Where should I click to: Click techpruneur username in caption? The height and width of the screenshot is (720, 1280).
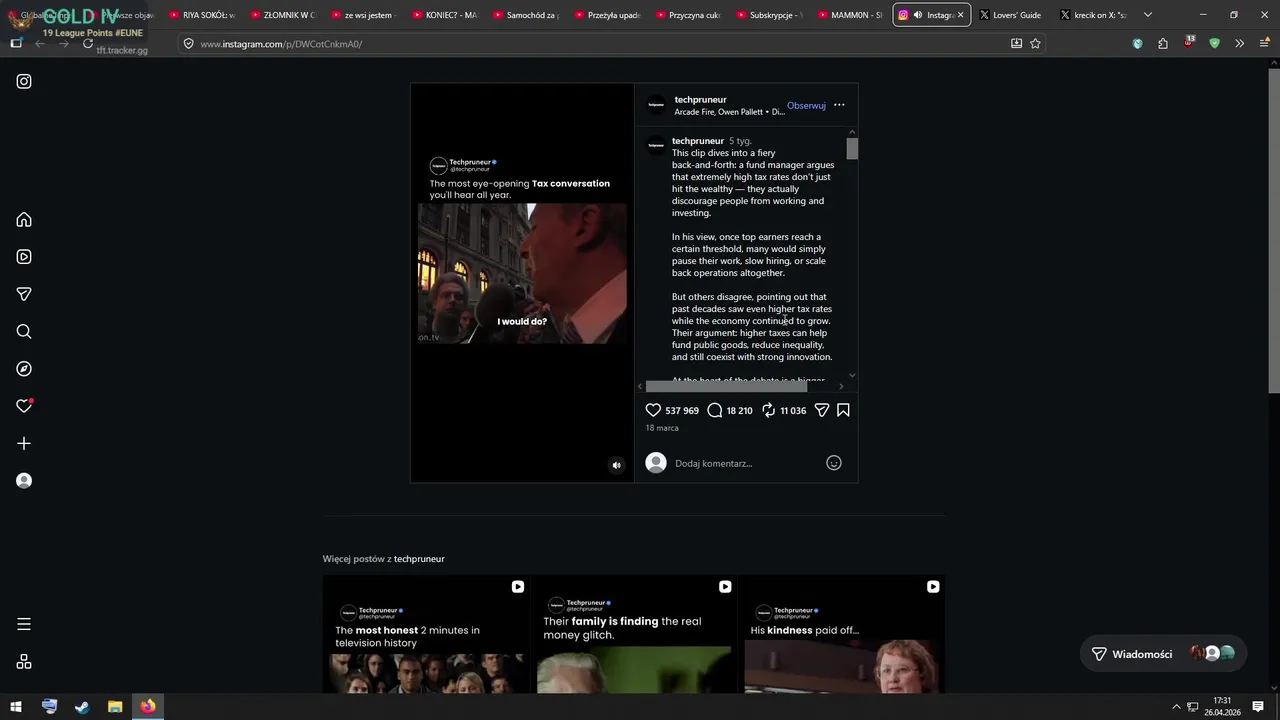[x=698, y=141]
